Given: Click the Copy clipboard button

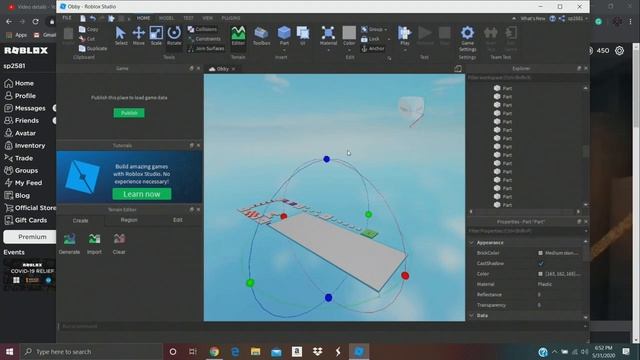Looking at the screenshot, I should click(89, 29).
